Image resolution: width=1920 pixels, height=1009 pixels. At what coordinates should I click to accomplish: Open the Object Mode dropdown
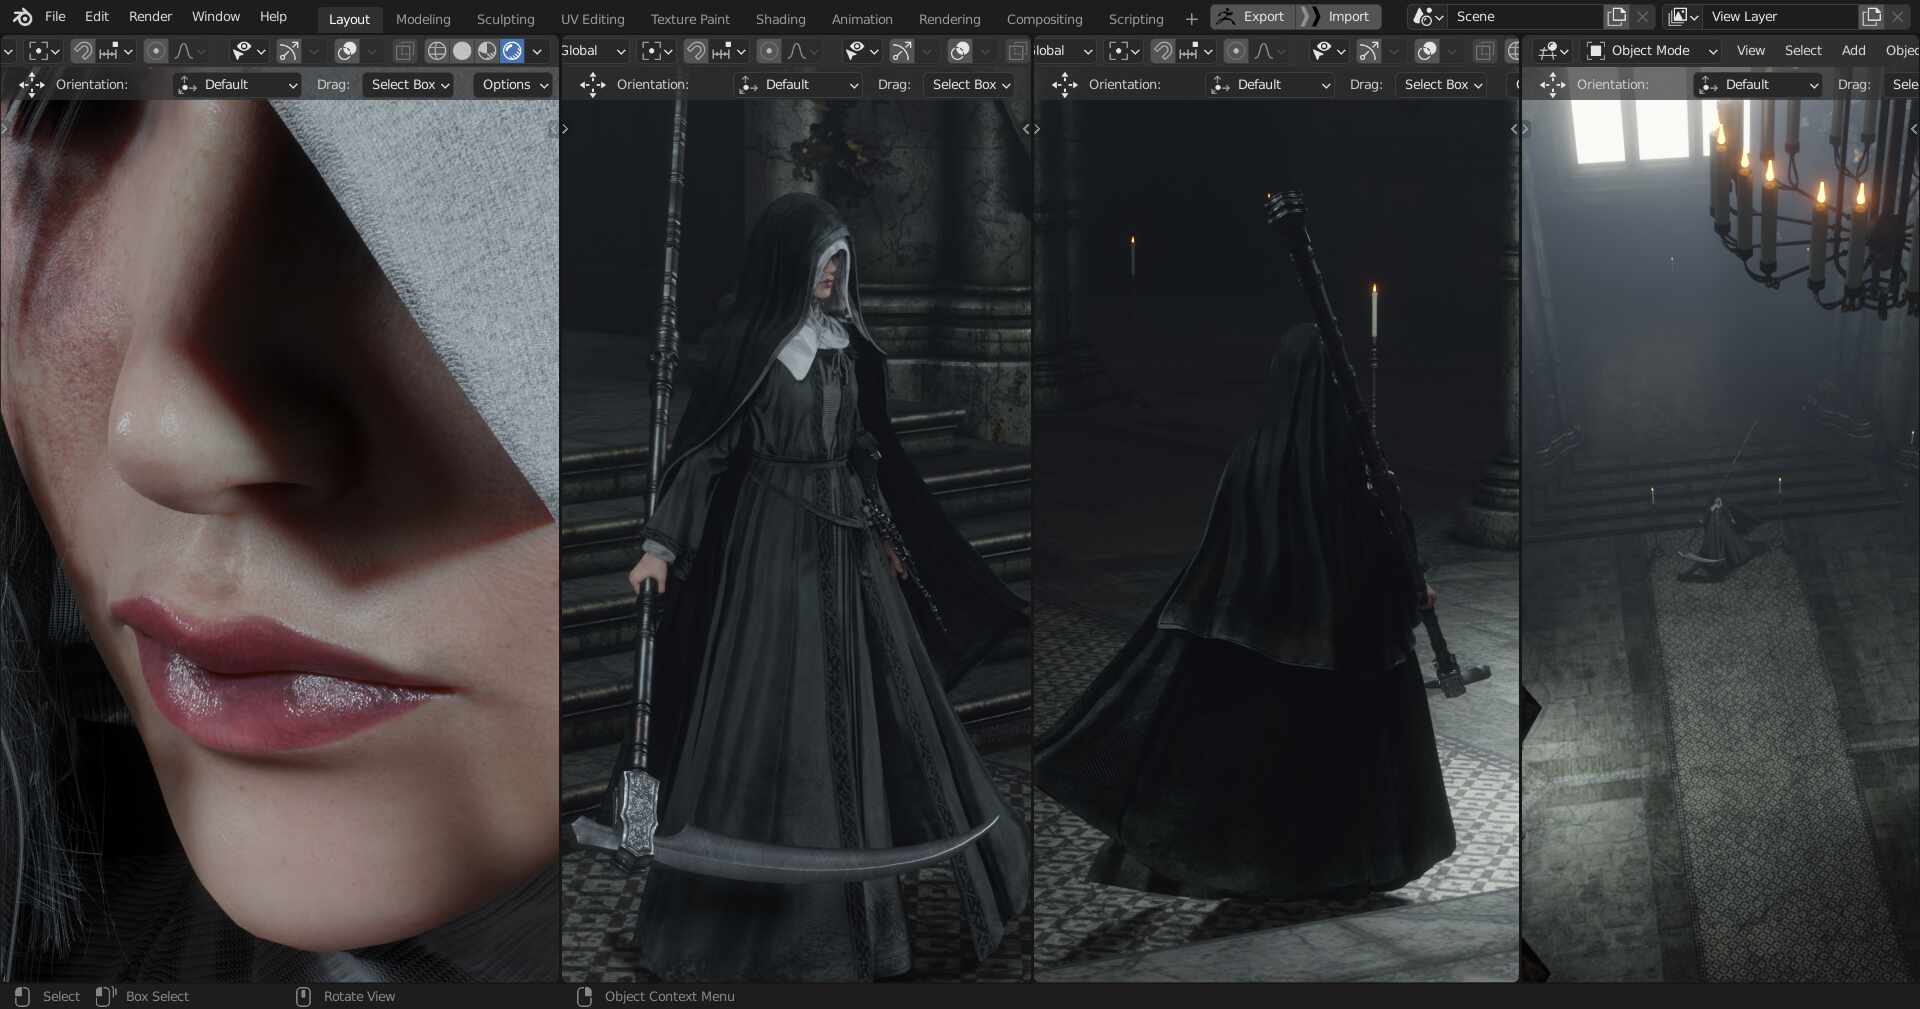(x=1652, y=51)
